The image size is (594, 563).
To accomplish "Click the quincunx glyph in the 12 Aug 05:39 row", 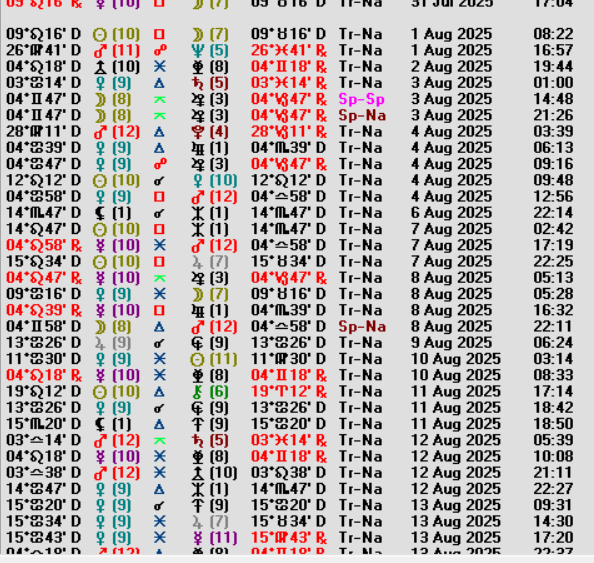I will pyautogui.click(x=159, y=441).
